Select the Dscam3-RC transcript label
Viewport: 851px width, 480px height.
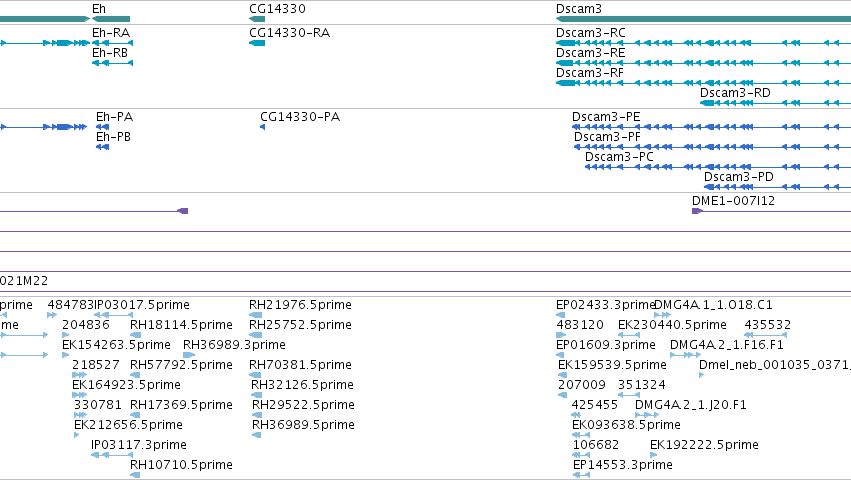590,33
